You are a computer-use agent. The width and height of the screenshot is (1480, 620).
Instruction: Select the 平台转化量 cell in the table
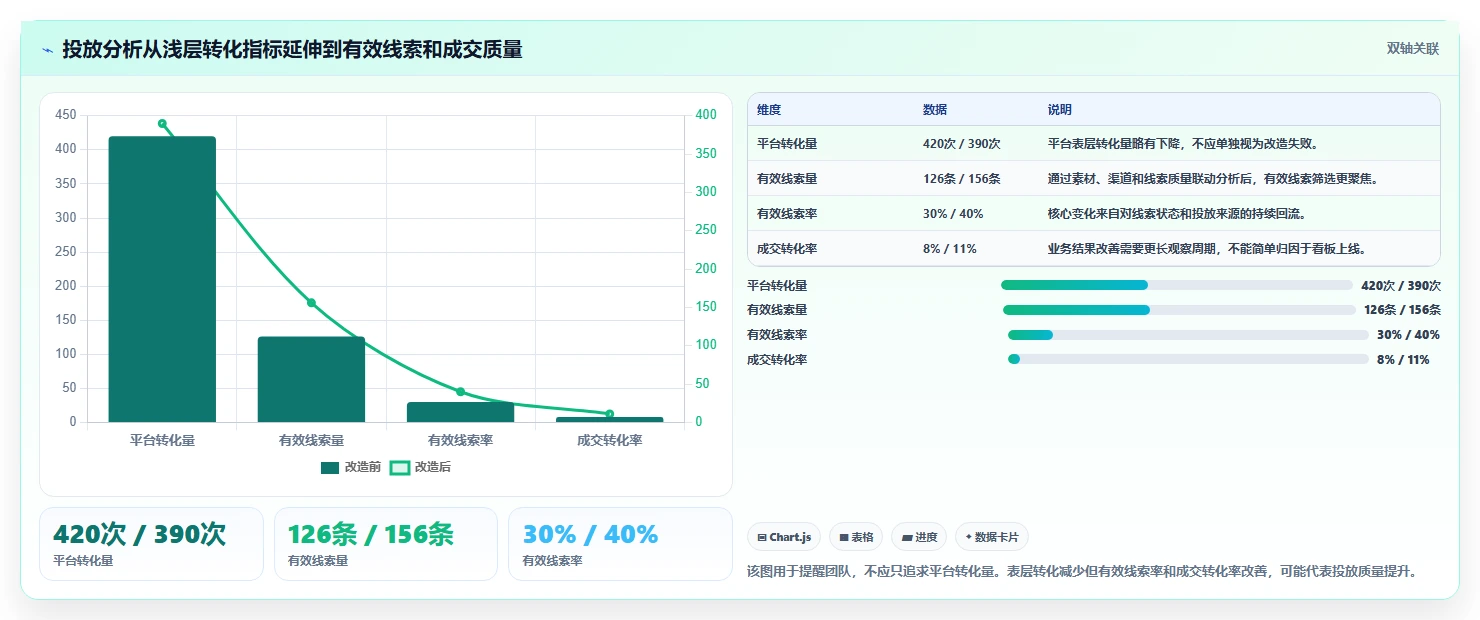click(x=787, y=144)
